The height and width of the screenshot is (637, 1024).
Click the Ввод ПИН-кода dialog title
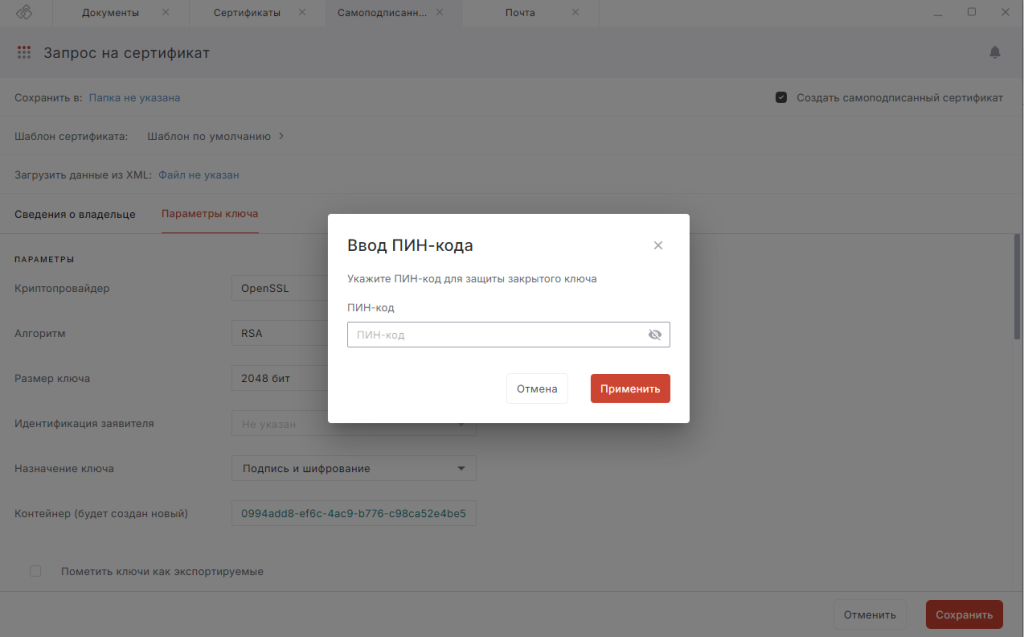click(410, 245)
